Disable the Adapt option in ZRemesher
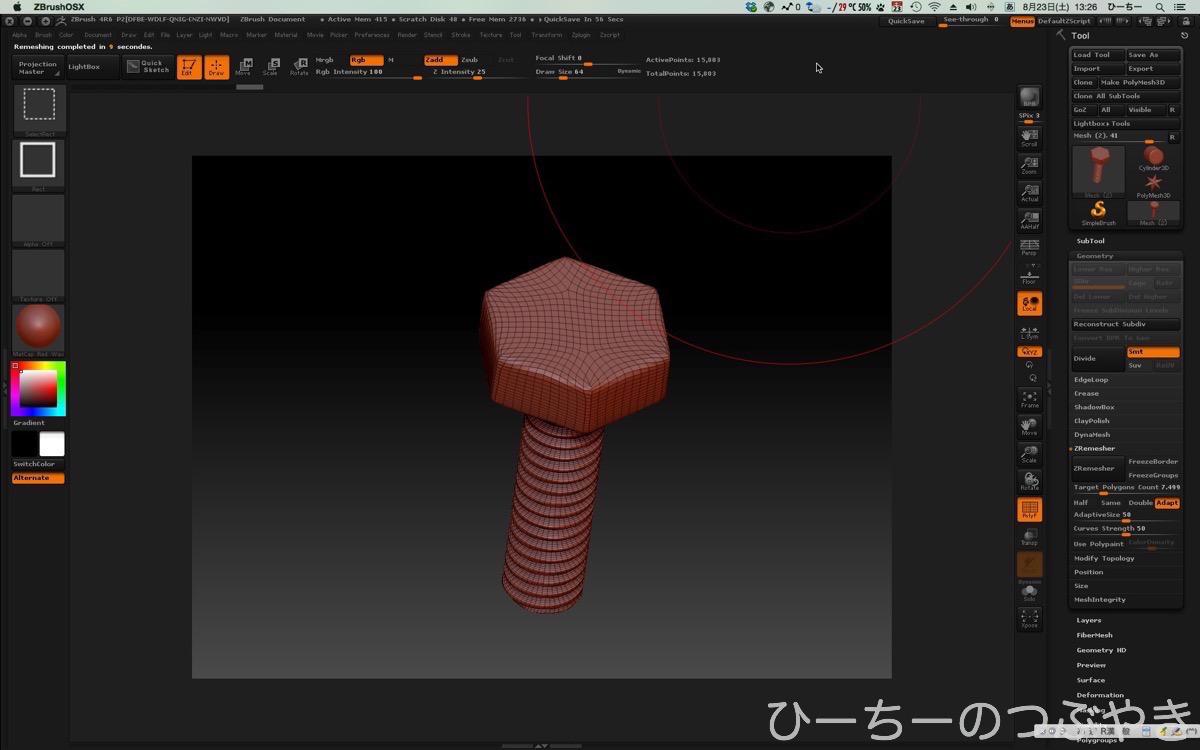Screen dimensions: 1200x750 pos(1167,503)
